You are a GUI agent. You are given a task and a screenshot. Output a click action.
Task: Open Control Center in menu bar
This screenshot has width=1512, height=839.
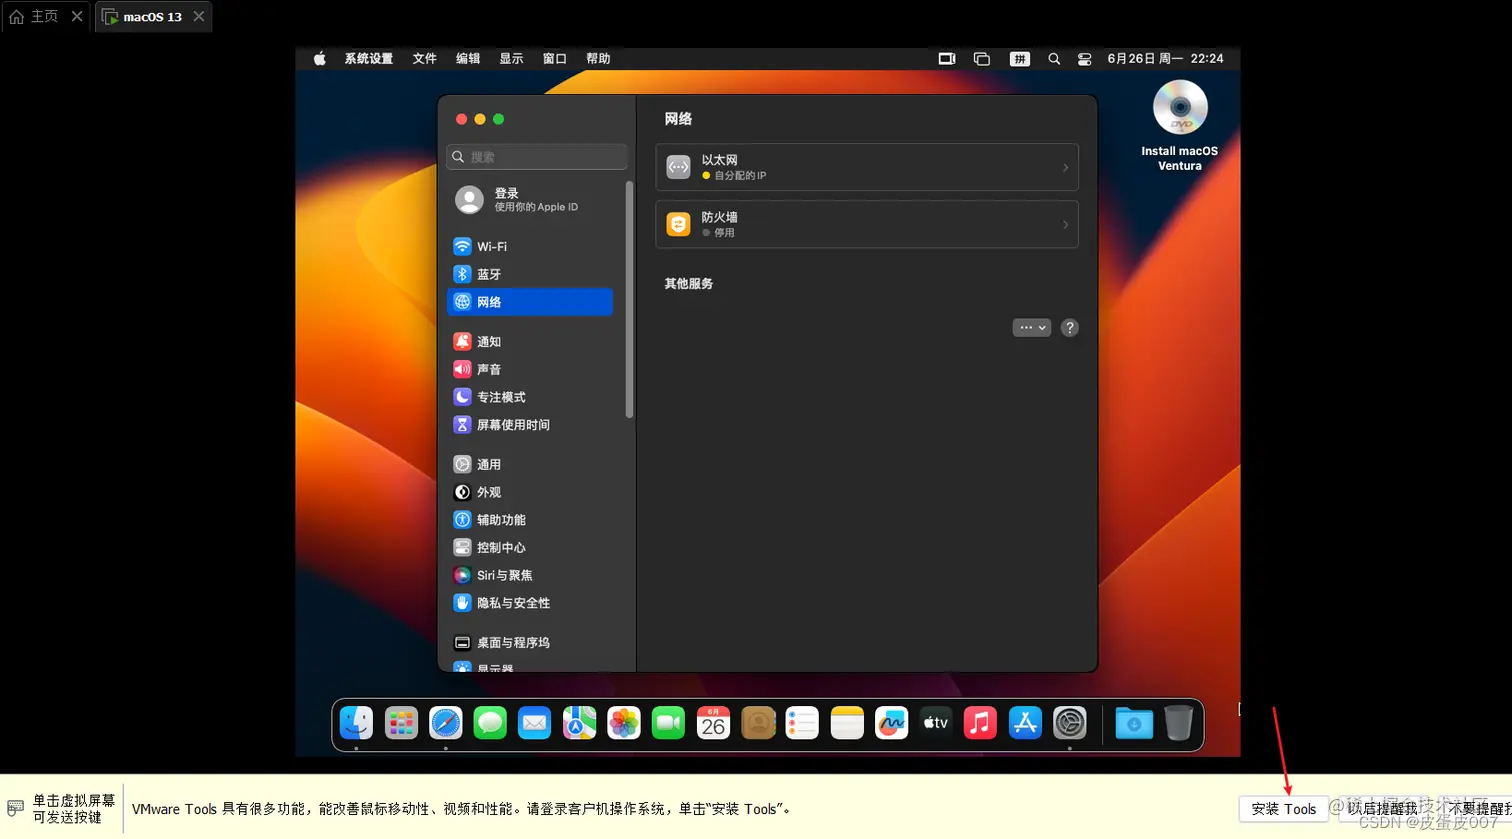(1084, 59)
